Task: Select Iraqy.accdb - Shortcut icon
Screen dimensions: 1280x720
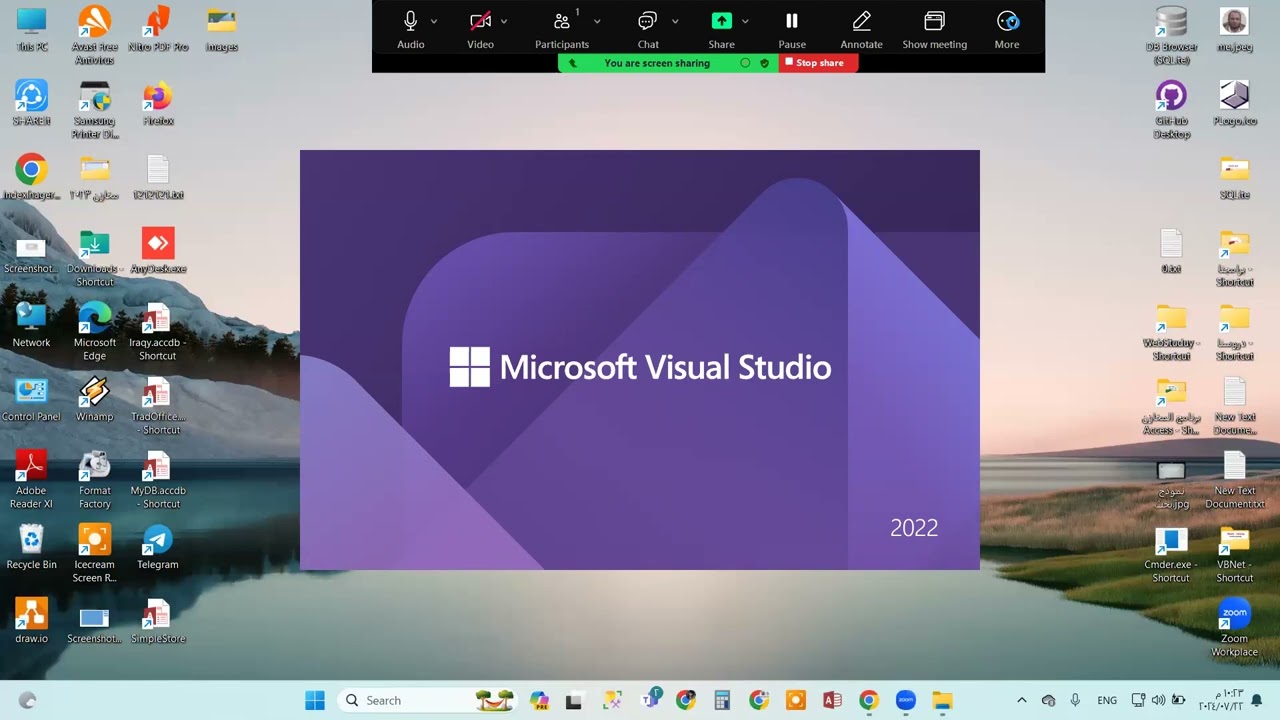Action: pos(158,332)
